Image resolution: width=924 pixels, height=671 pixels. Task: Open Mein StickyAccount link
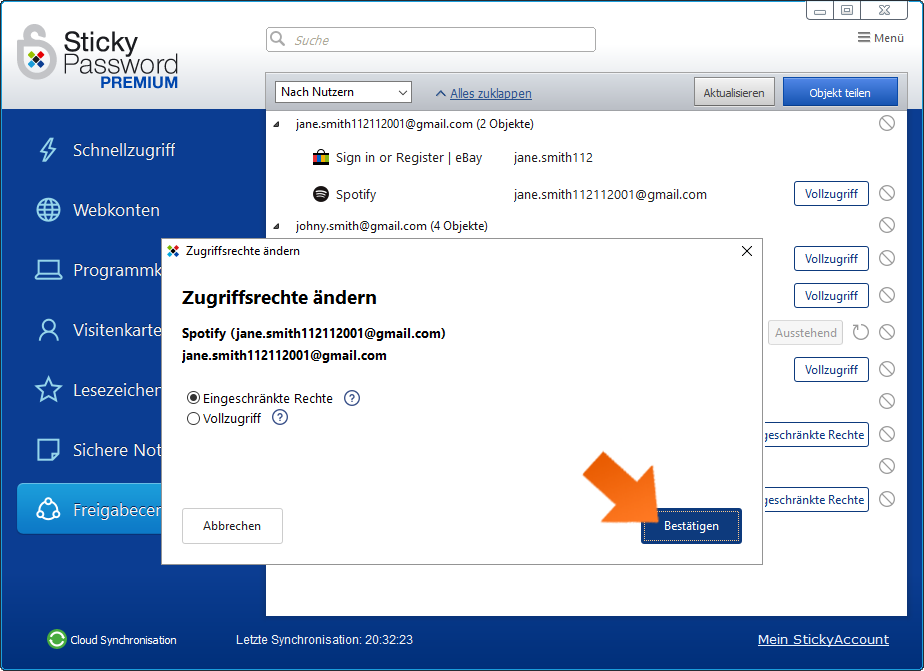tap(823, 639)
